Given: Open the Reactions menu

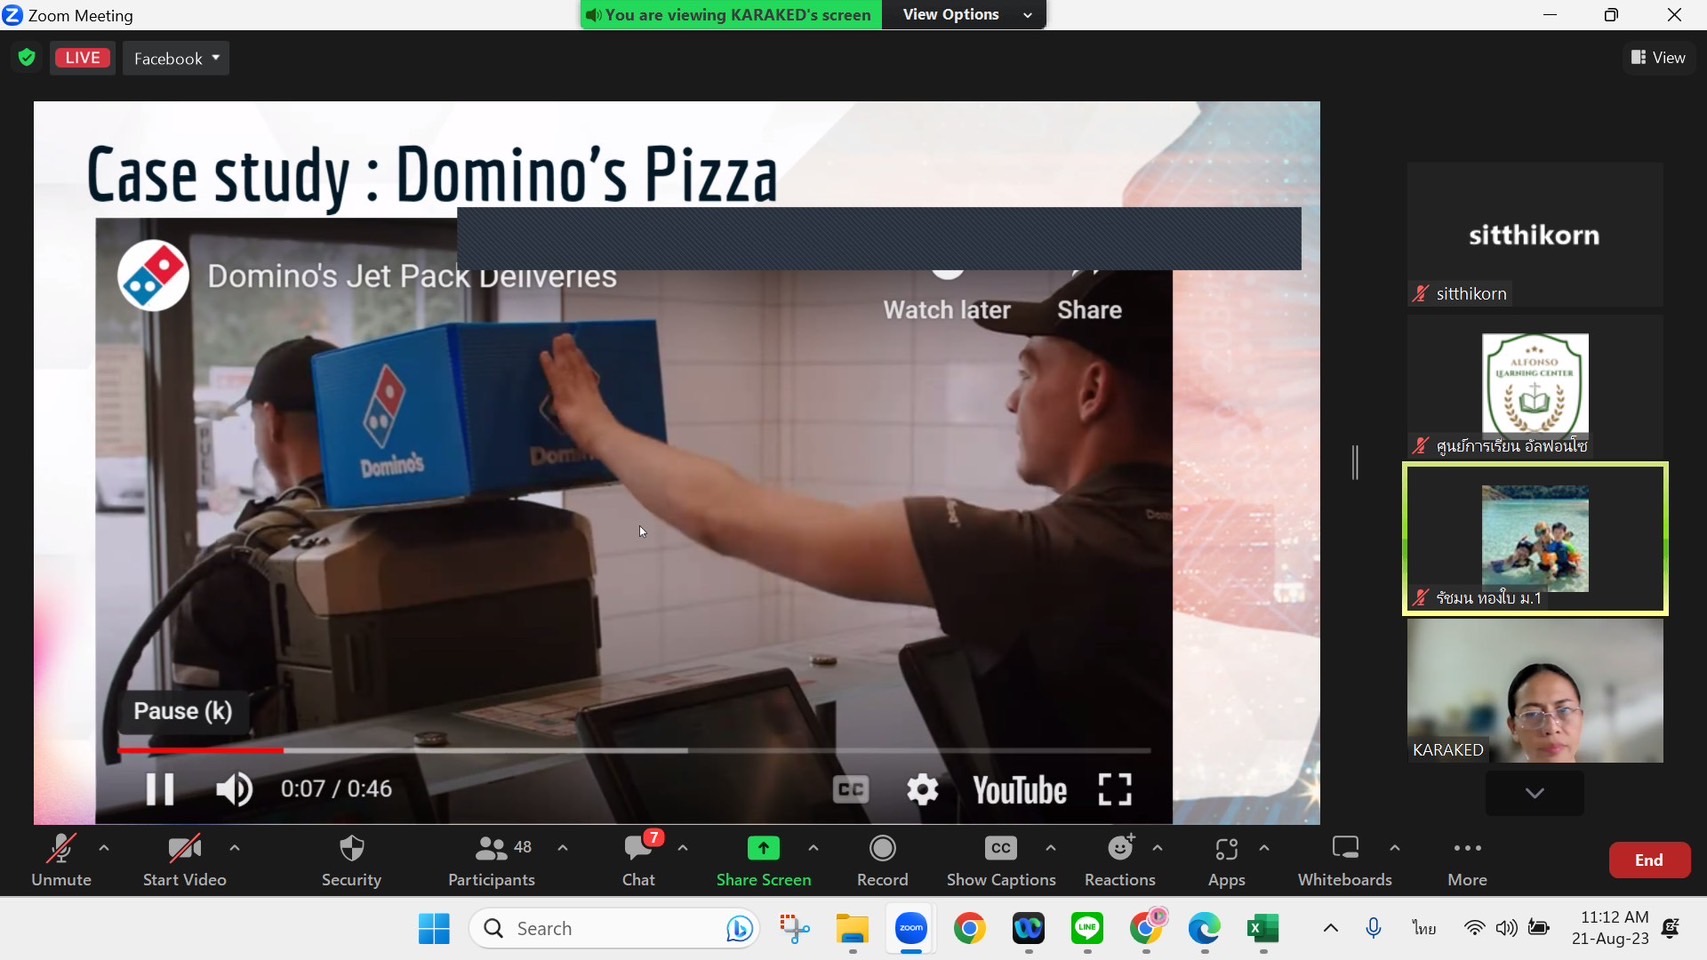Looking at the screenshot, I should pyautogui.click(x=1119, y=860).
